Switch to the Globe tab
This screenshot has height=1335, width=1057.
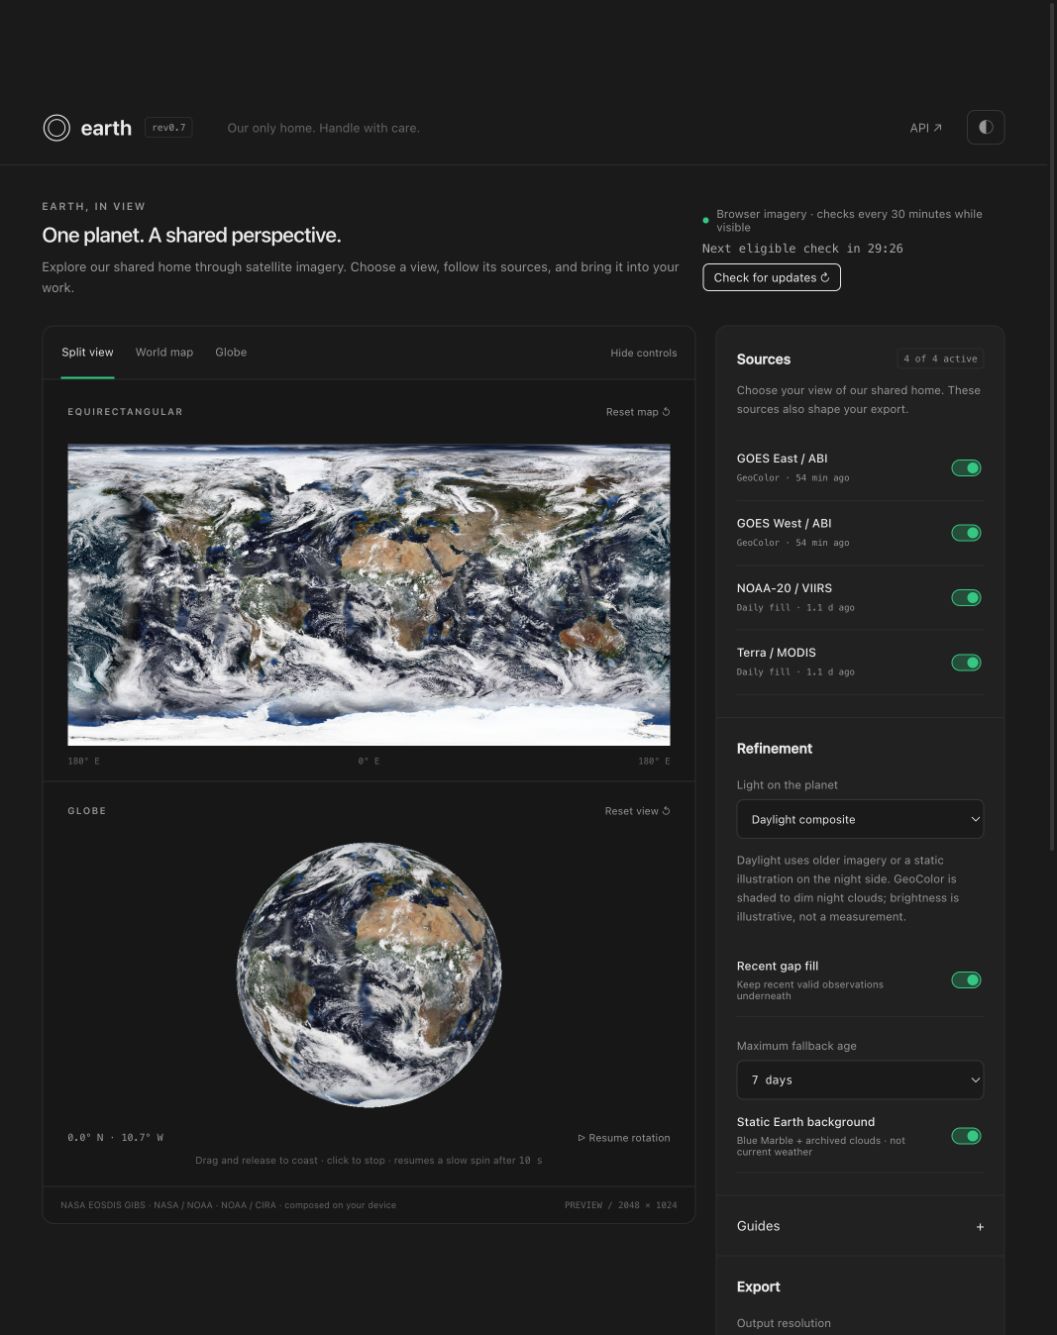point(231,352)
